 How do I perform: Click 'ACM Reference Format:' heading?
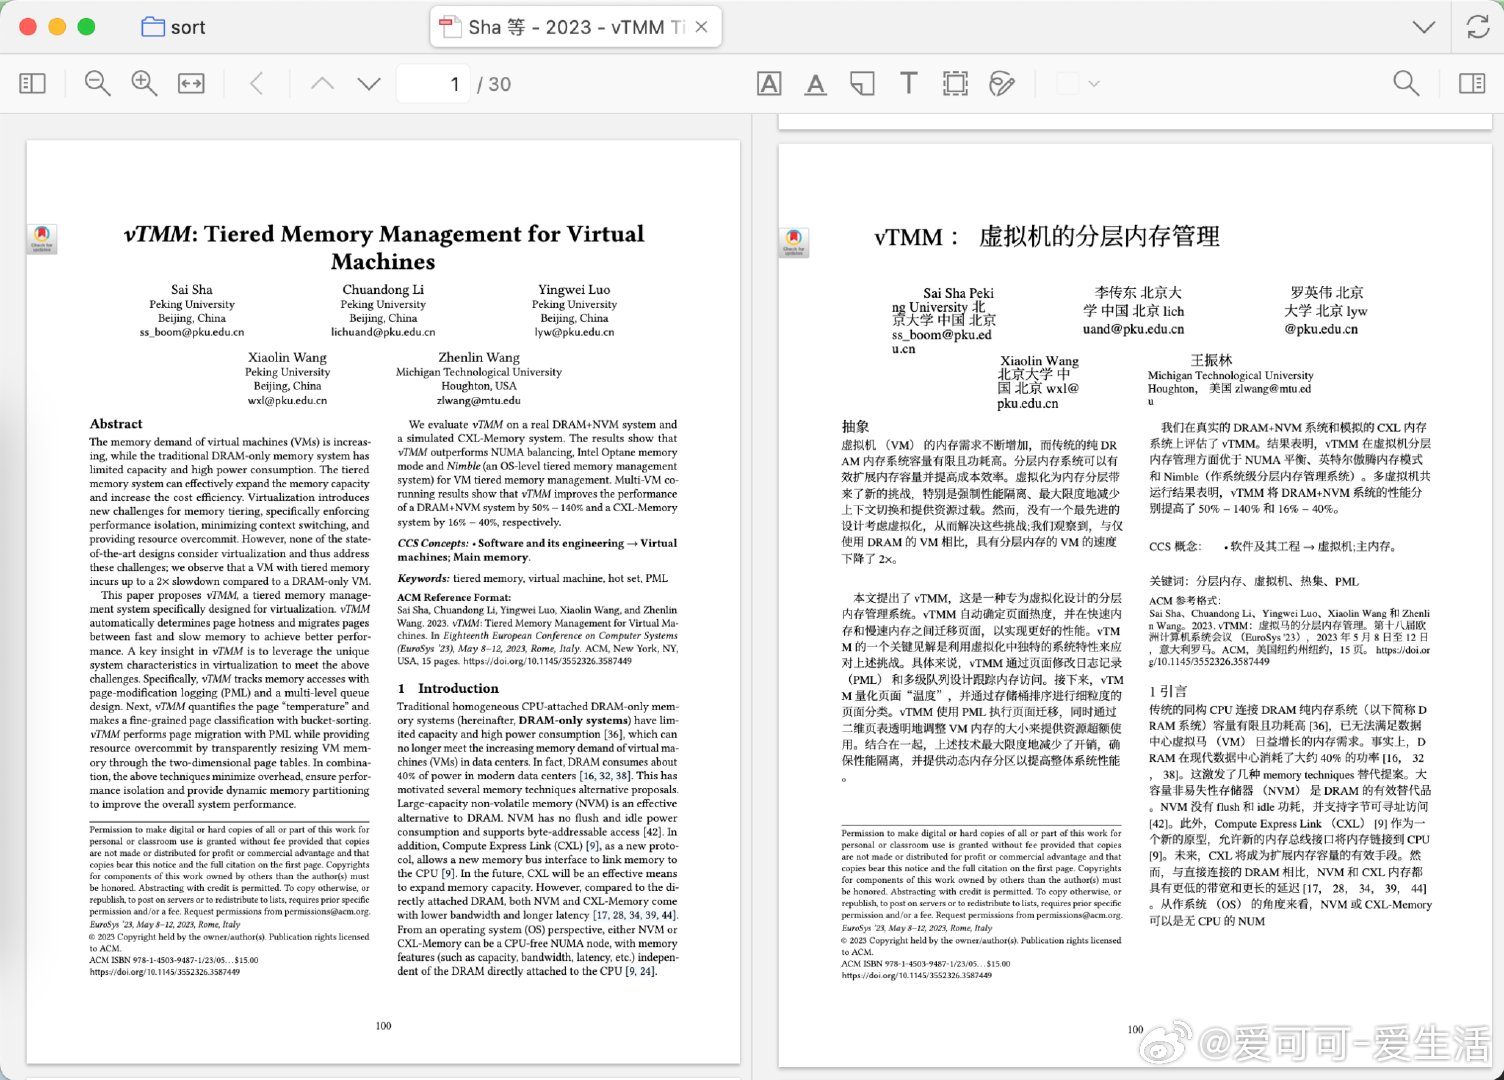[x=454, y=597]
